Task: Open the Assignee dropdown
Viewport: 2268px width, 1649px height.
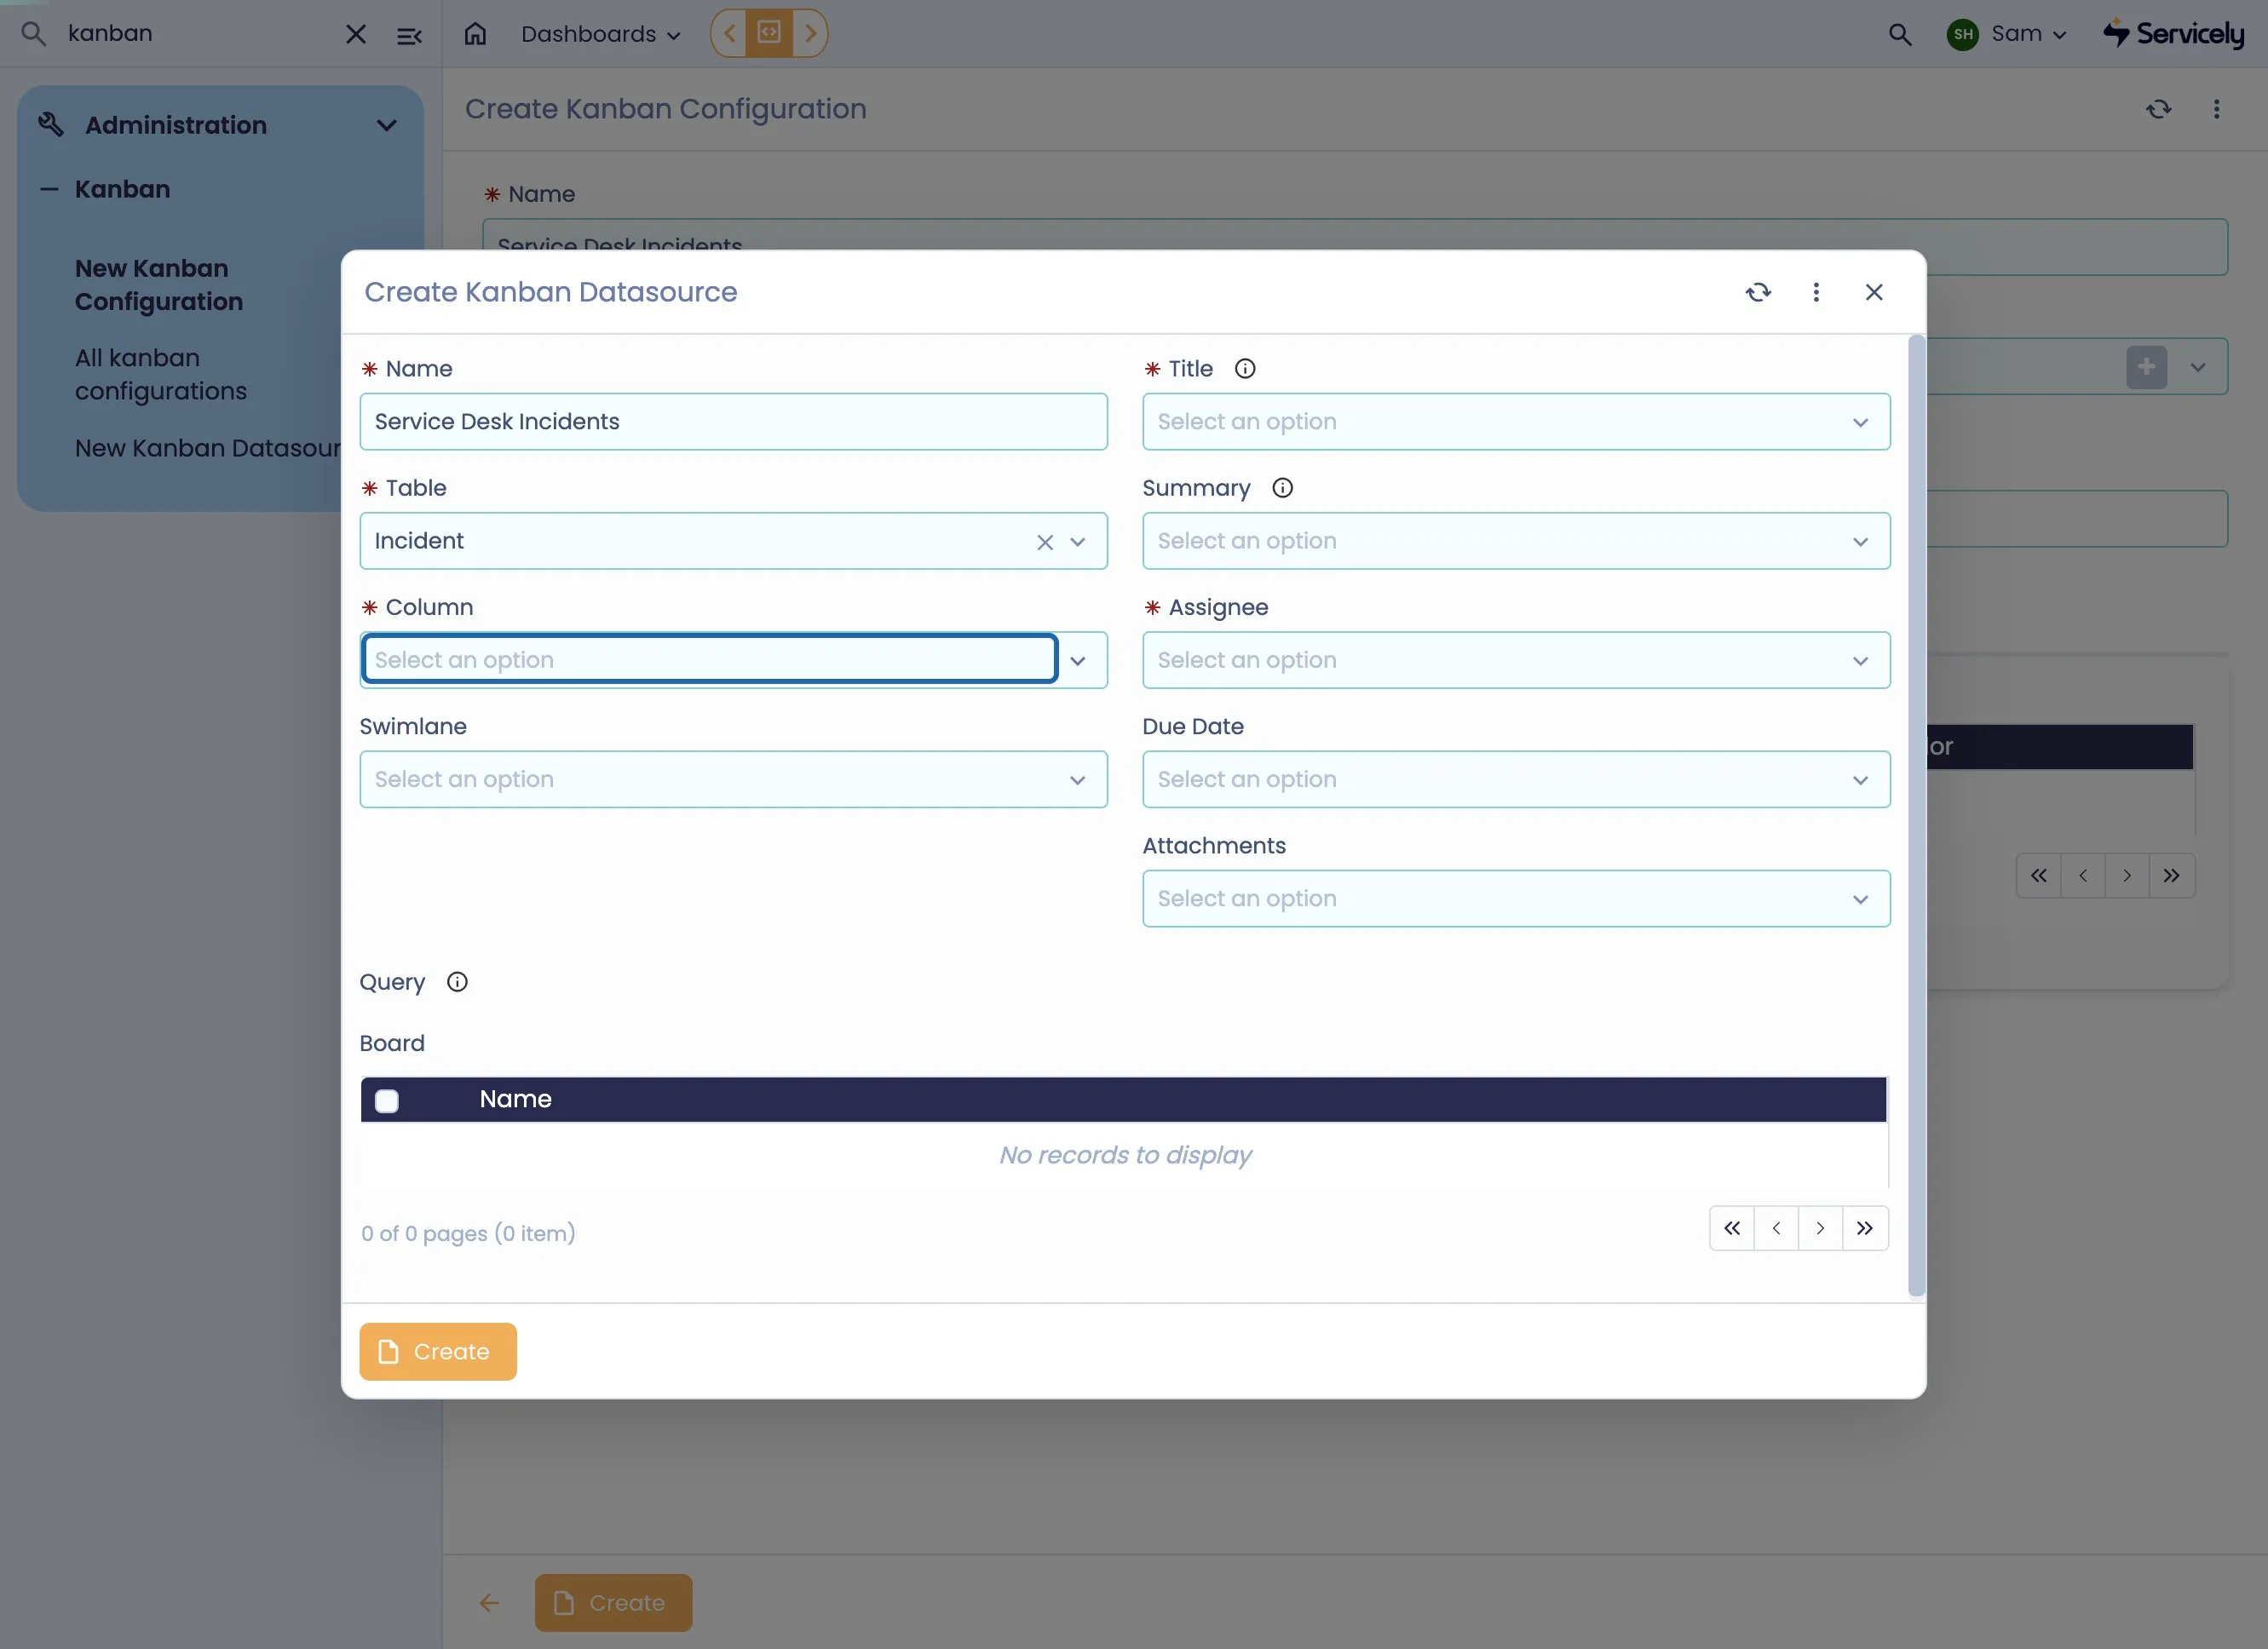Action: [1516, 660]
